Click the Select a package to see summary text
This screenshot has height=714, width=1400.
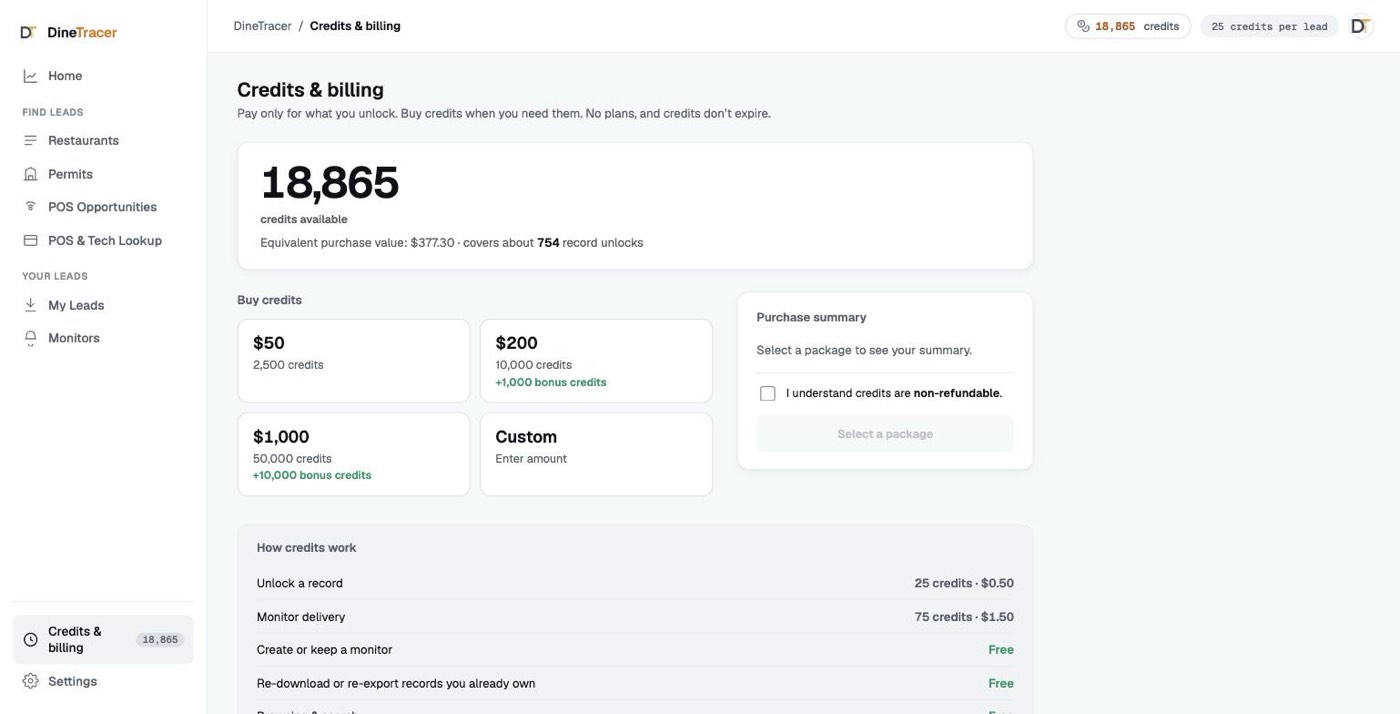864,350
